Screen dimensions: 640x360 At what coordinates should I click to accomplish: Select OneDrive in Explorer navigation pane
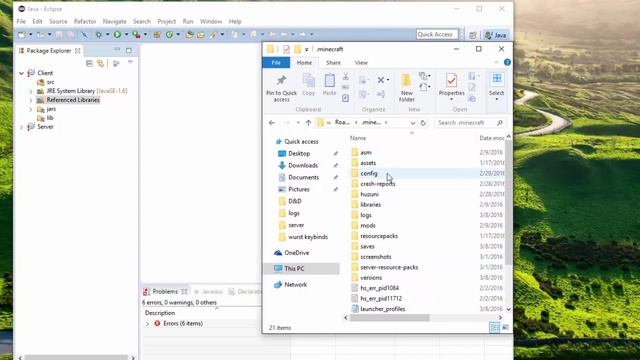click(296, 253)
